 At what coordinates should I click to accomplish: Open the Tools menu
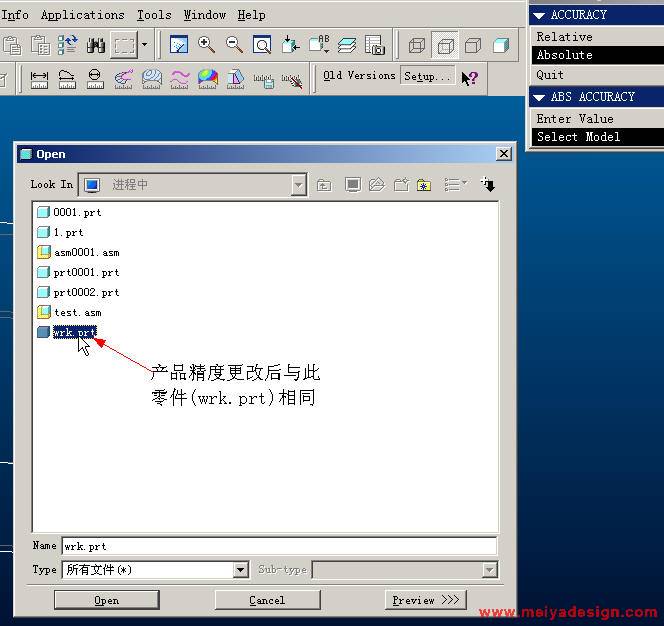pos(153,15)
